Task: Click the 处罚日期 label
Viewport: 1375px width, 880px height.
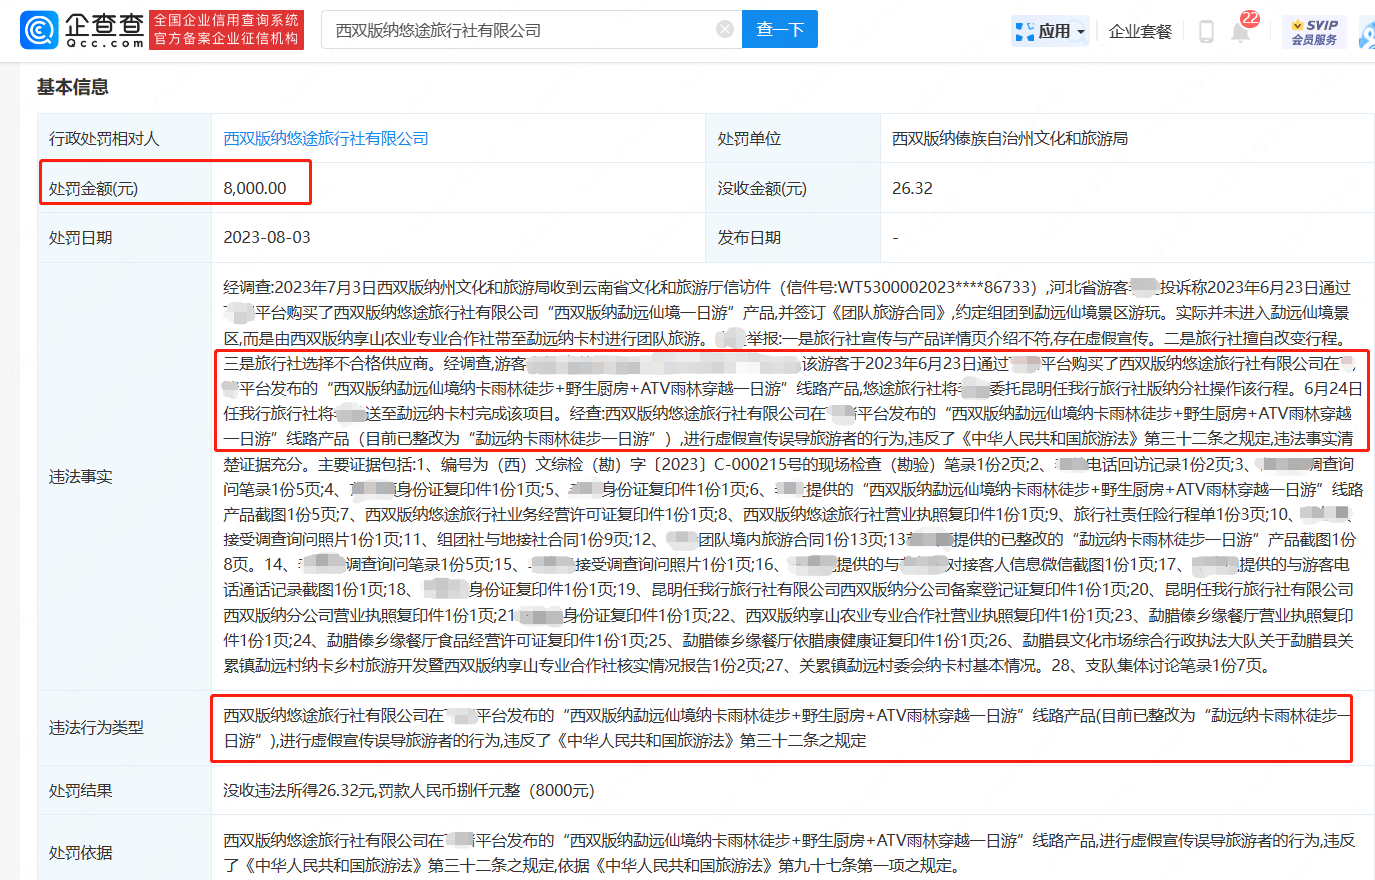Action: 81,237
